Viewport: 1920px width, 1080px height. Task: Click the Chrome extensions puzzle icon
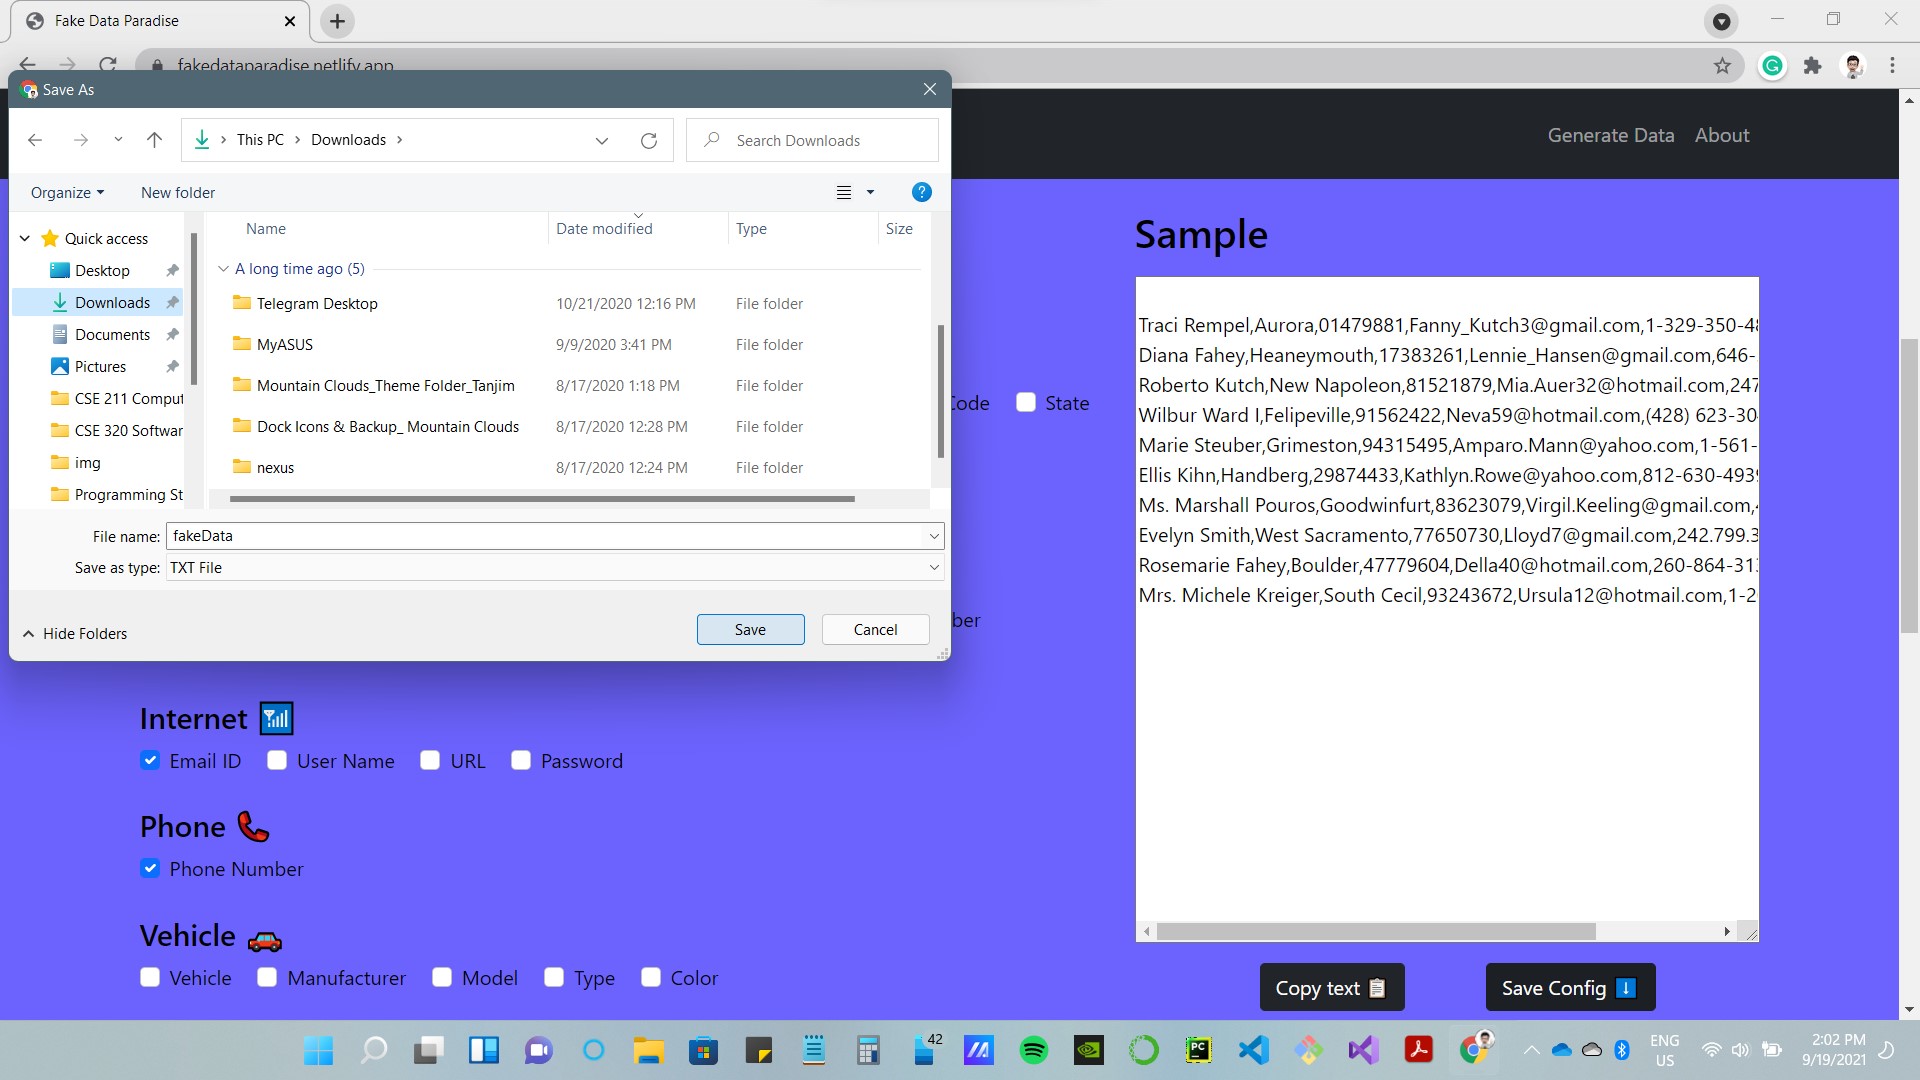(1812, 66)
